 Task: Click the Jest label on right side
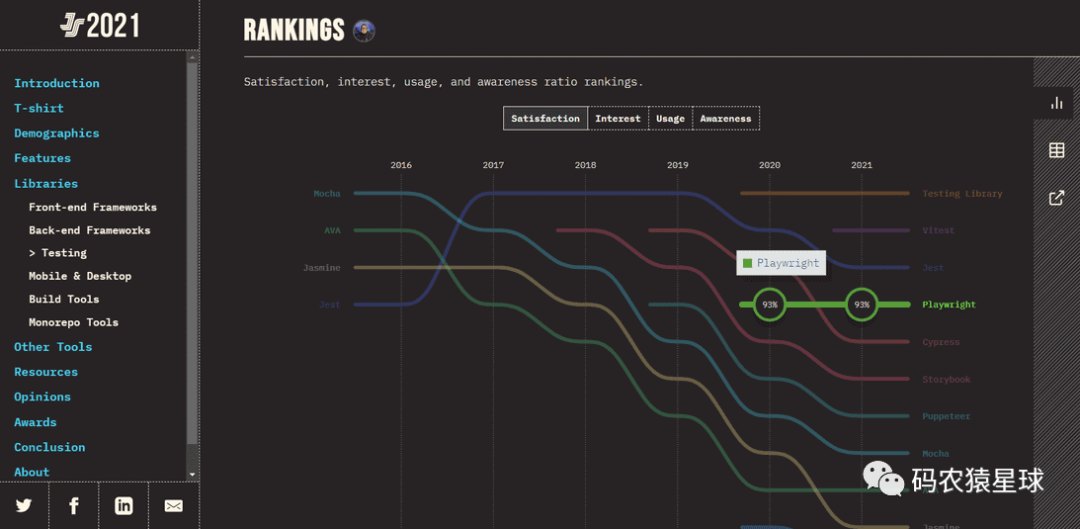pos(933,268)
